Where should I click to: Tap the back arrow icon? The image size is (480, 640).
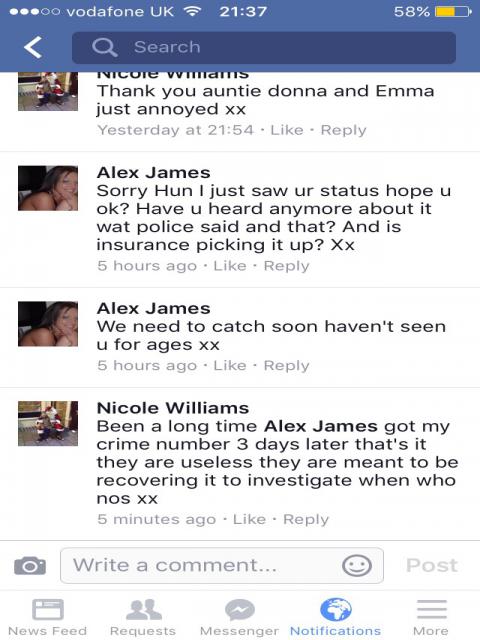click(x=33, y=47)
